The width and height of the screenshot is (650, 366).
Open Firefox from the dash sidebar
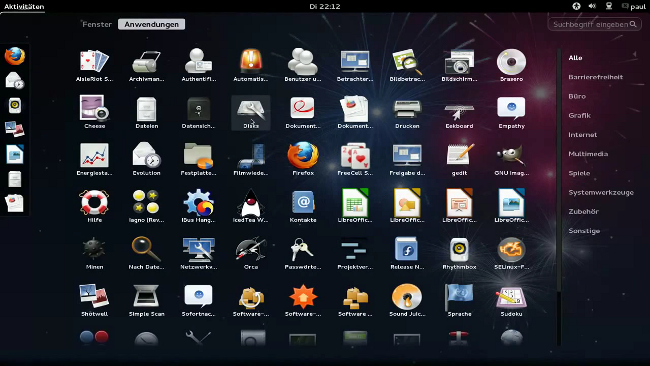click(x=15, y=56)
